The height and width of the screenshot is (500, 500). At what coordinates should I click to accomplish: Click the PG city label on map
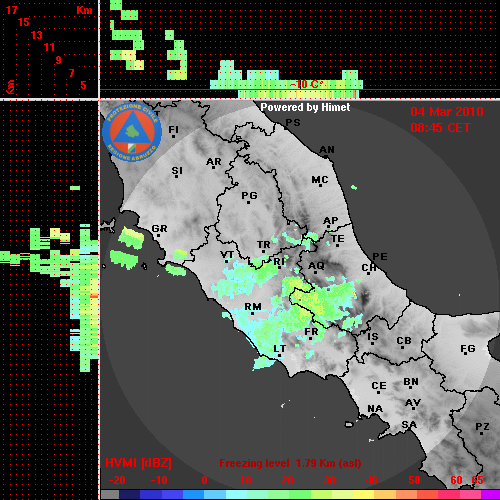coord(249,195)
